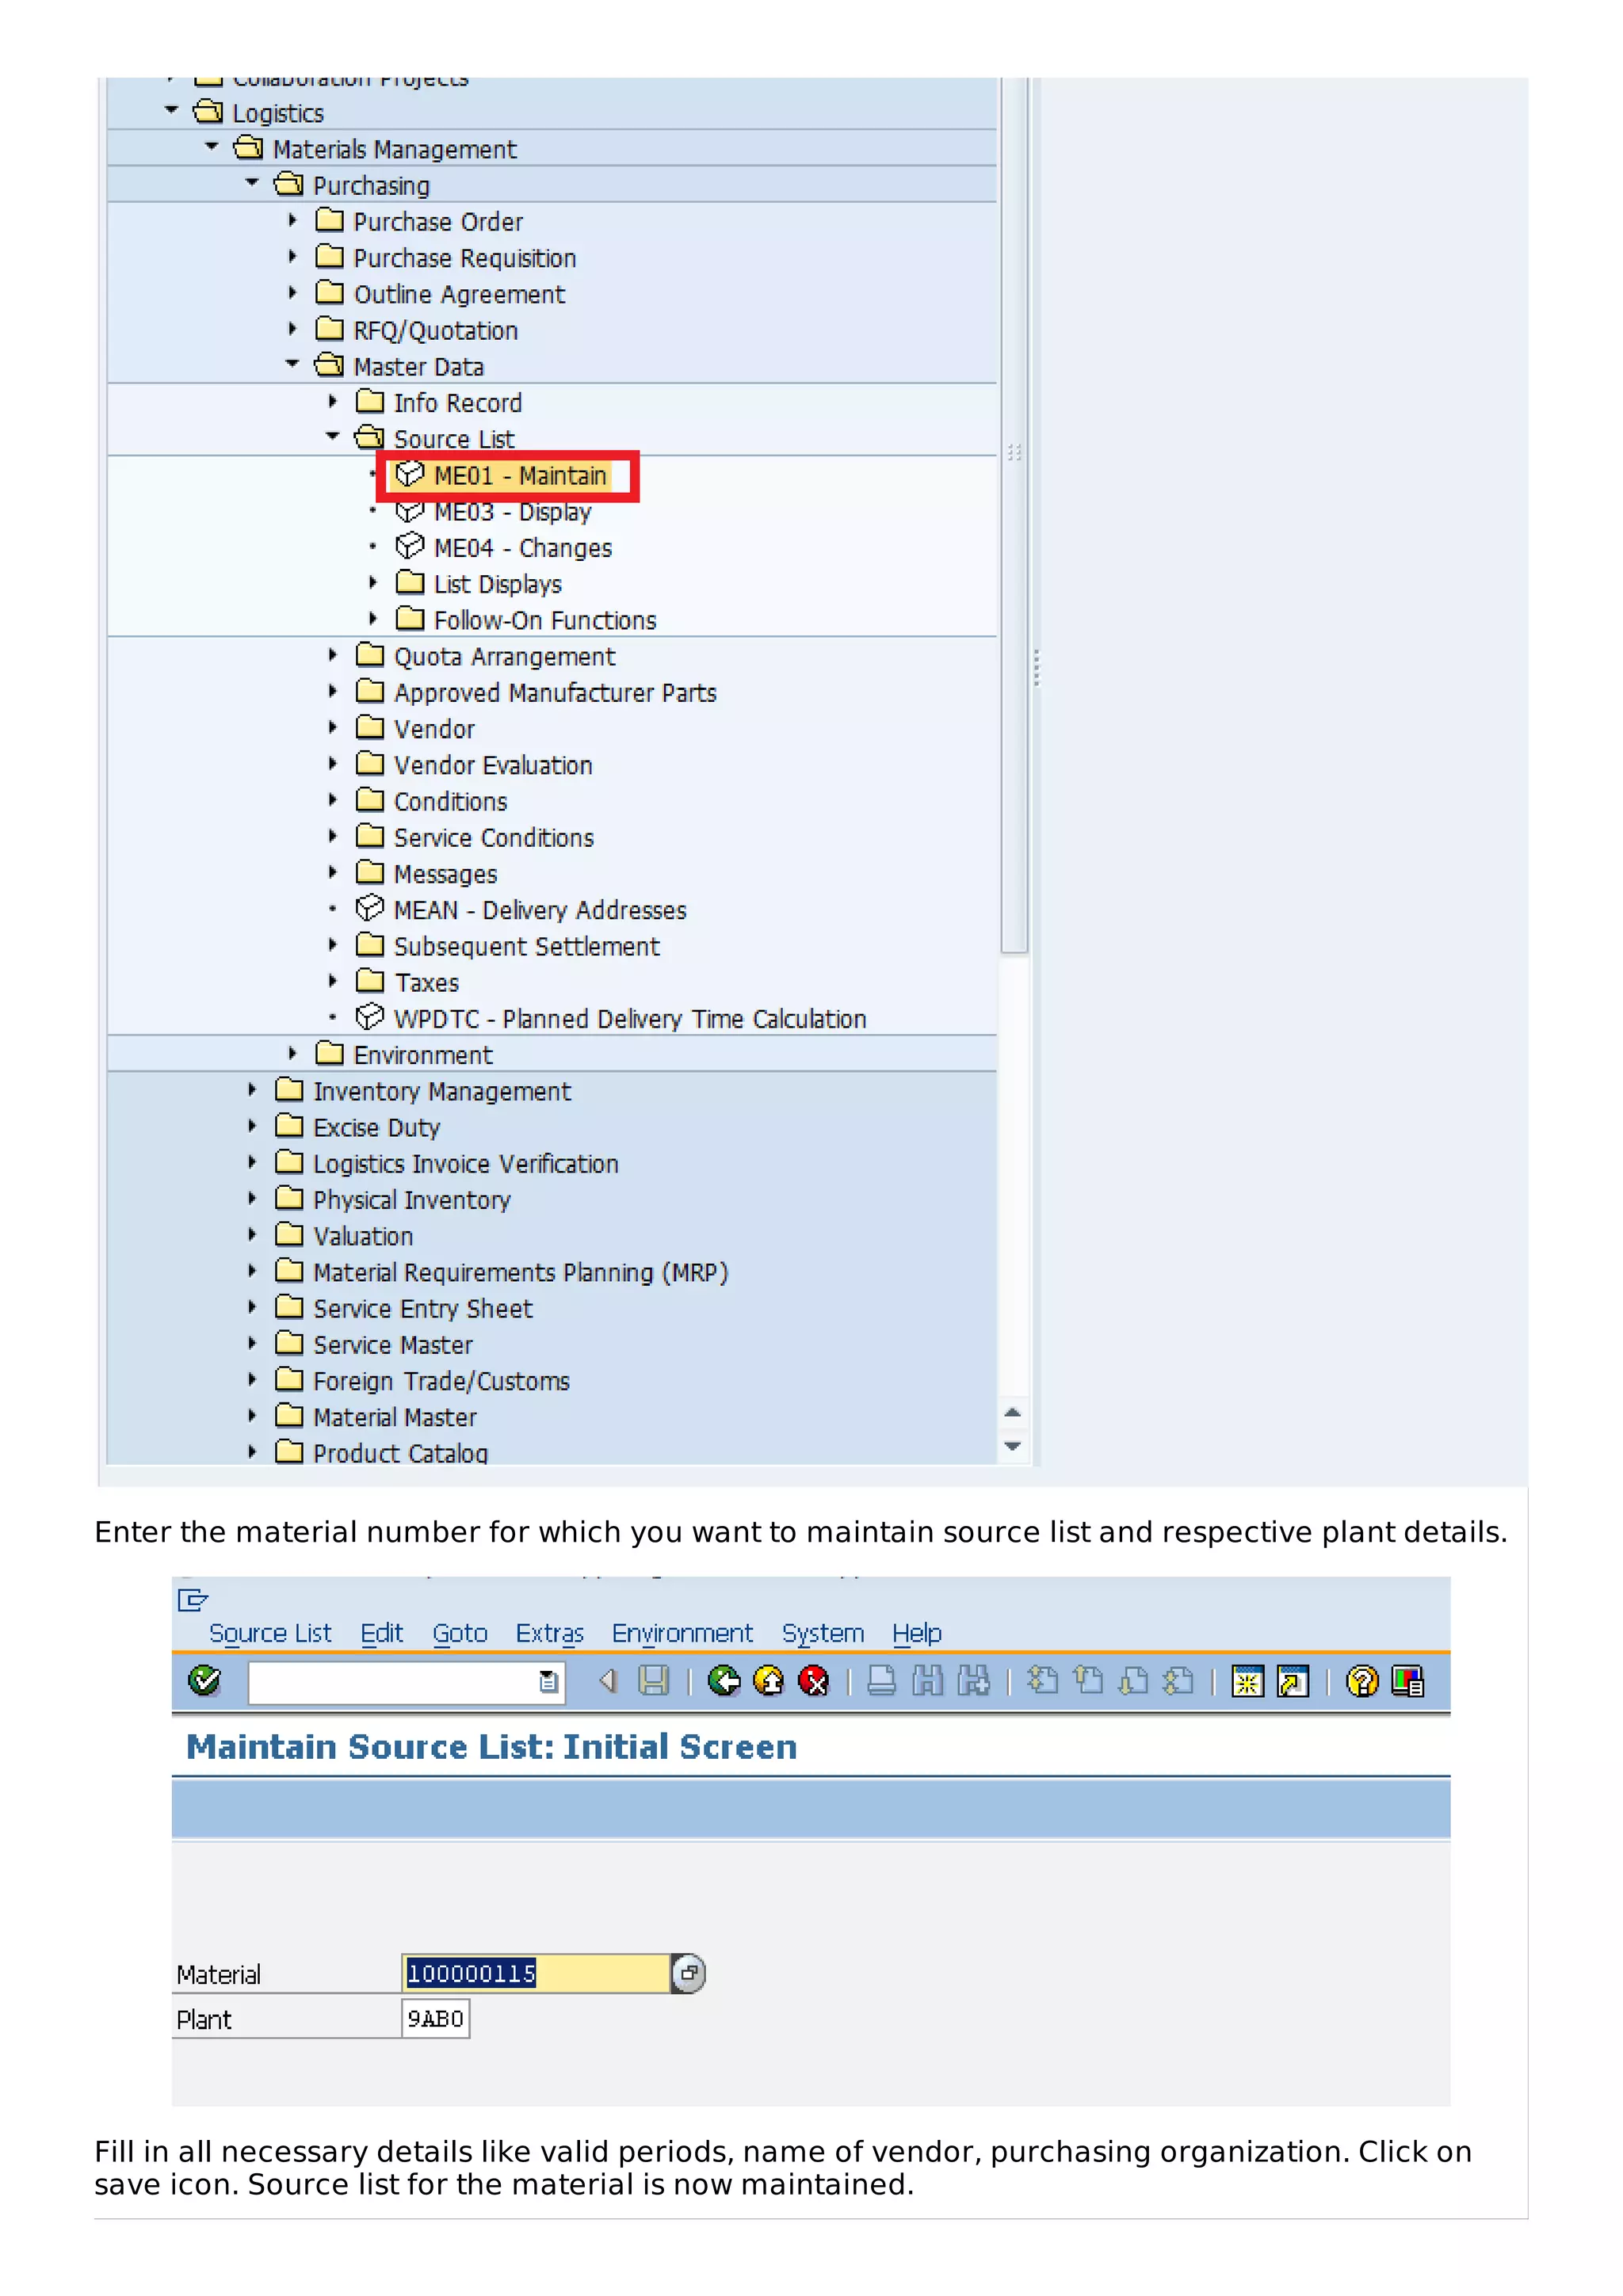1623x2296 pixels.
Task: Select the Service Entry Sheet folder
Action: 423,1308
